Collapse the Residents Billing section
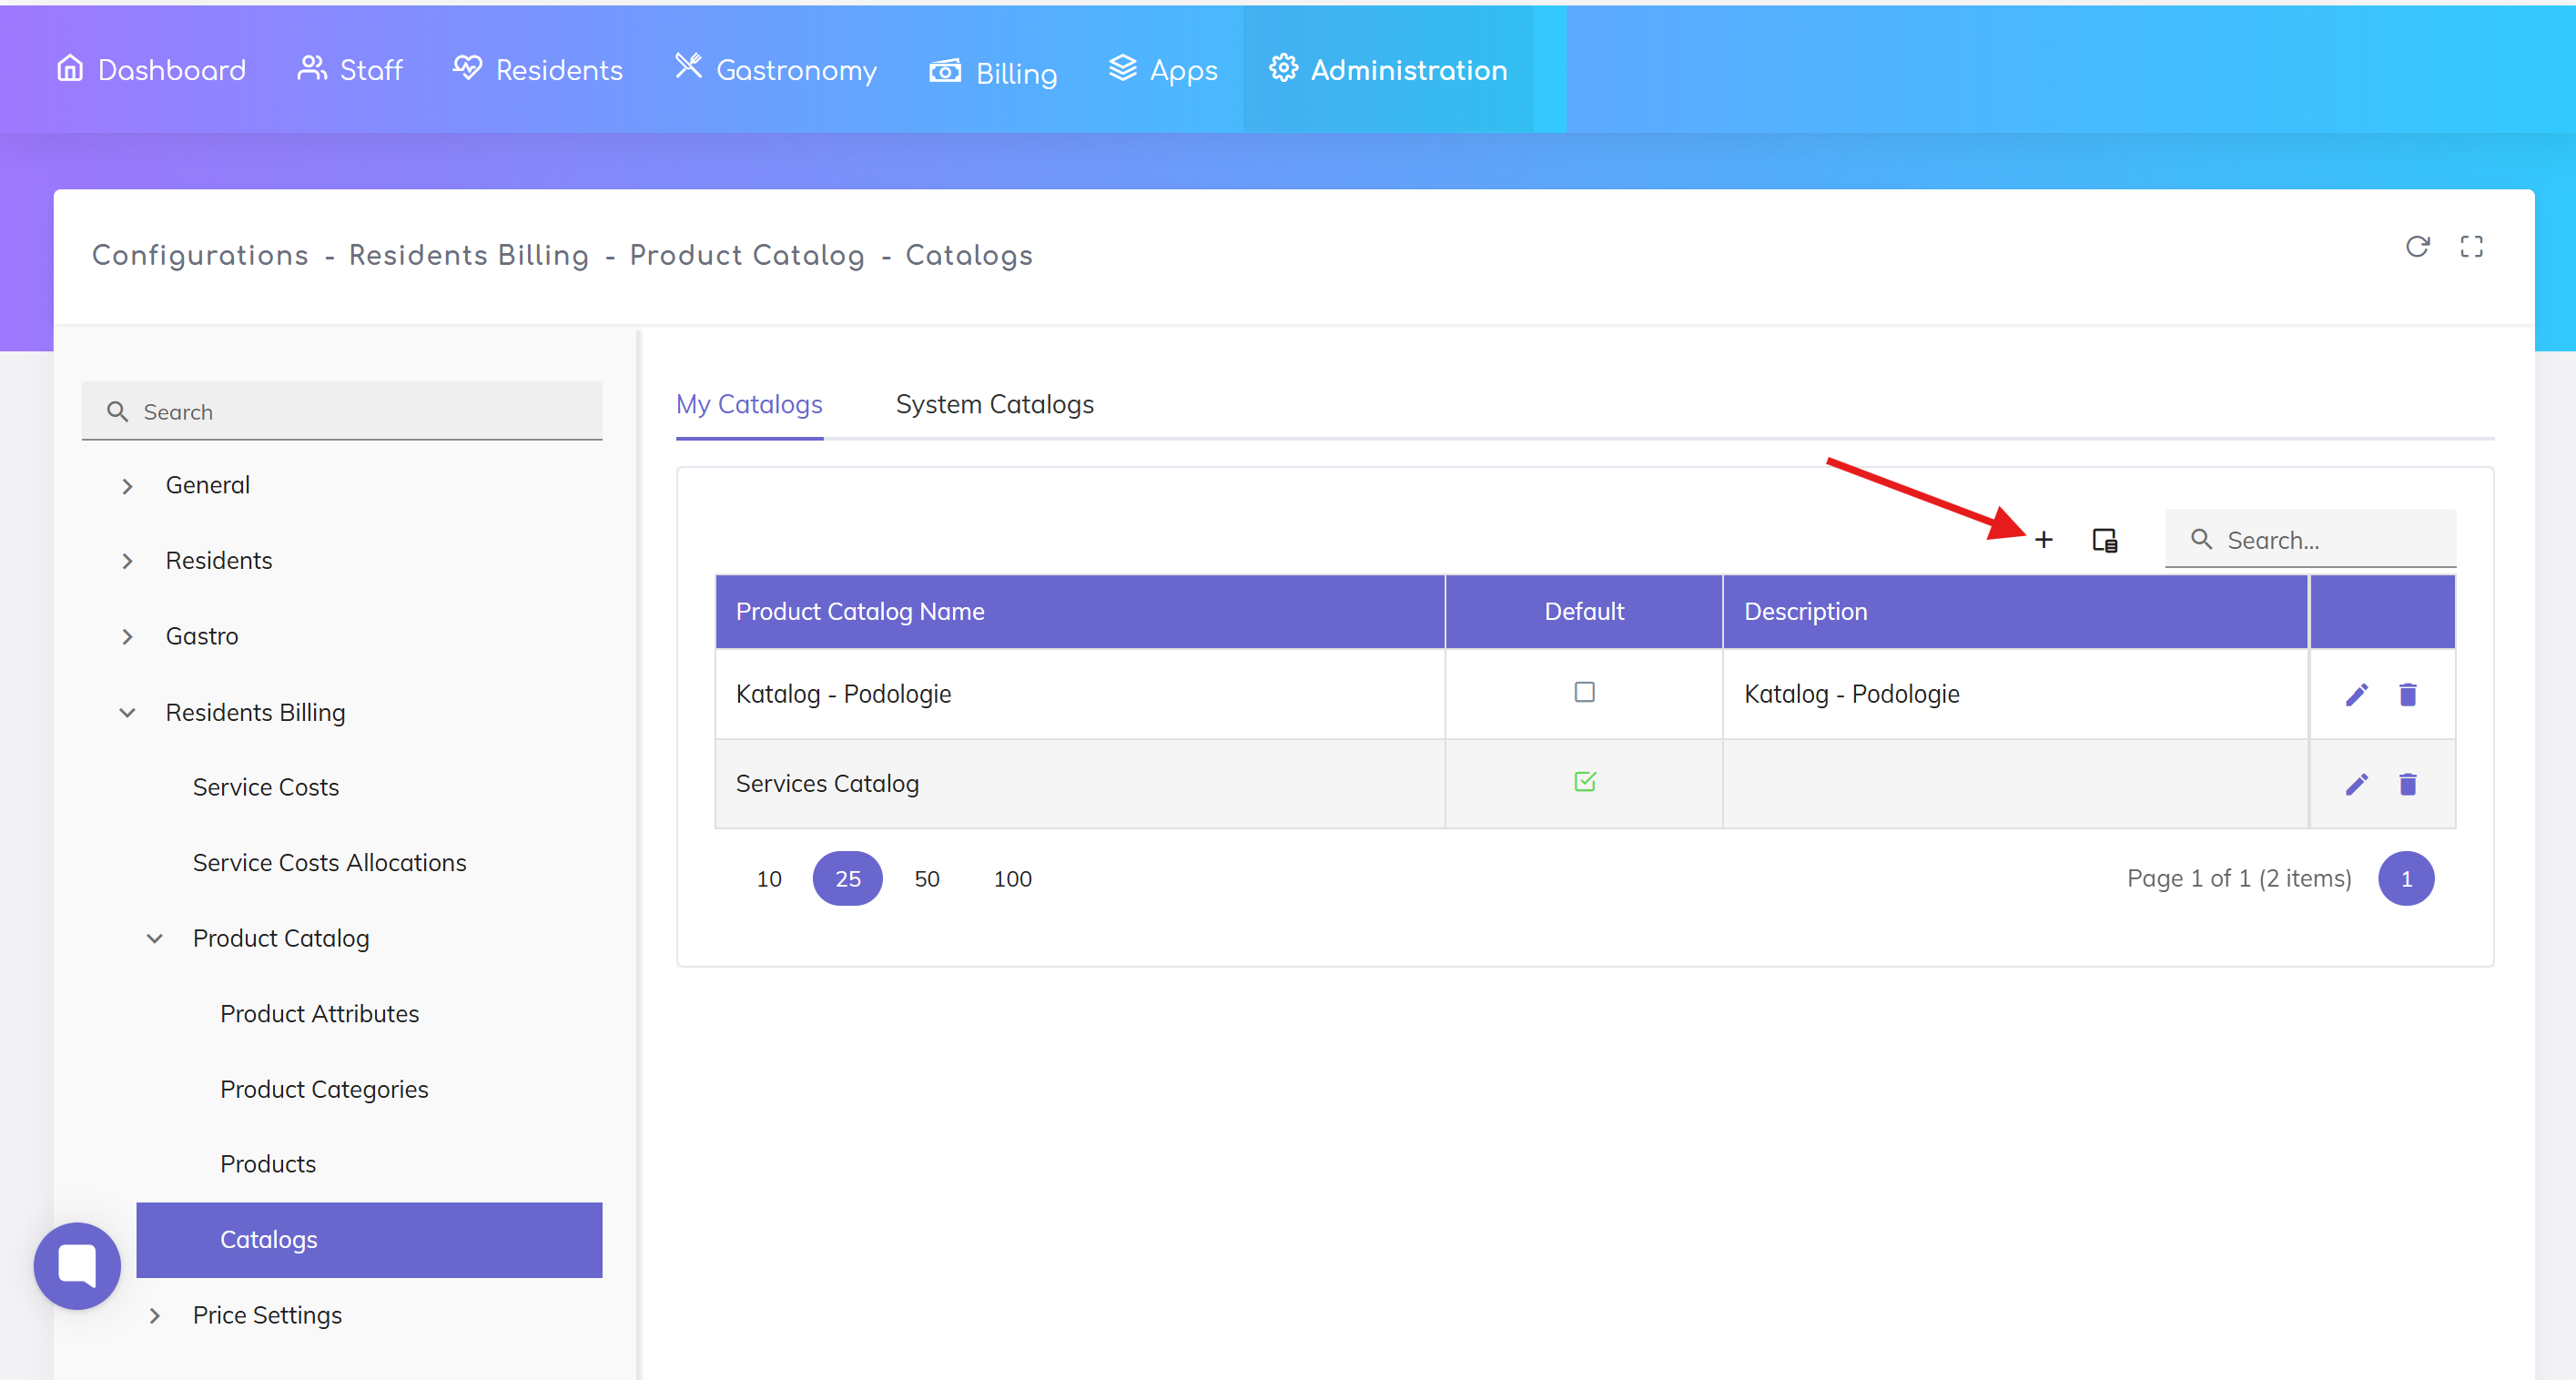Viewport: 2576px width, 1380px height. pos(127,712)
